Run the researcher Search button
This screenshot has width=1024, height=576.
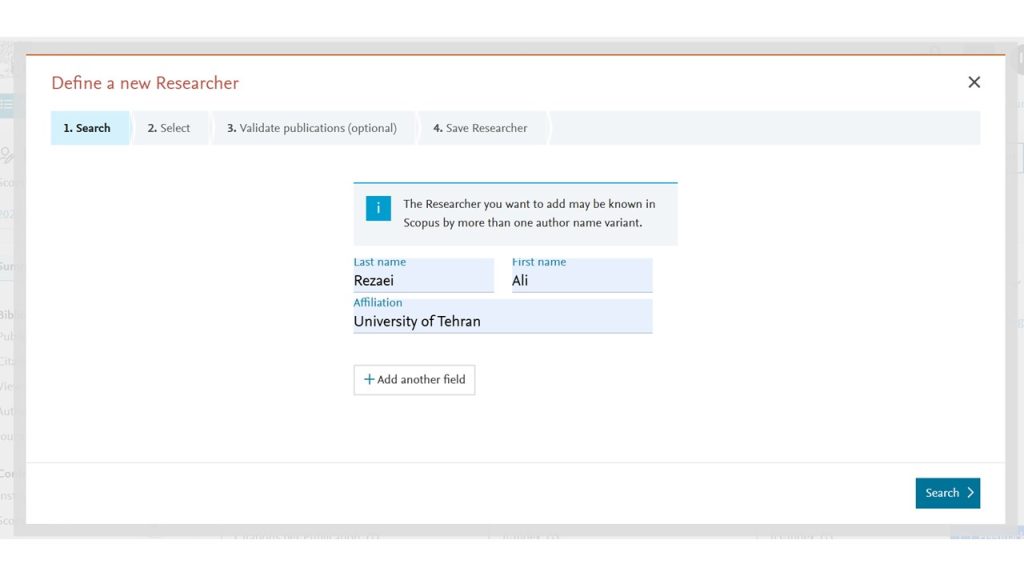coord(948,493)
